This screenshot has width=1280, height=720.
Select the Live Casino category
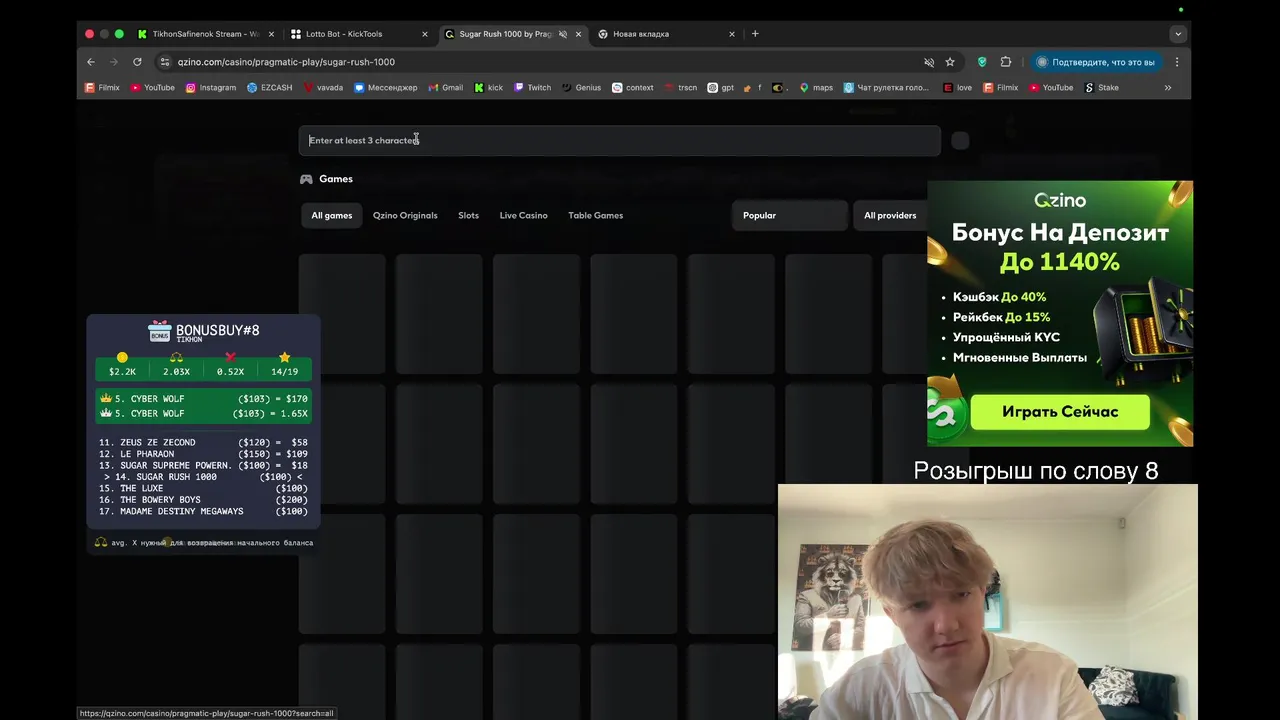[x=523, y=215]
